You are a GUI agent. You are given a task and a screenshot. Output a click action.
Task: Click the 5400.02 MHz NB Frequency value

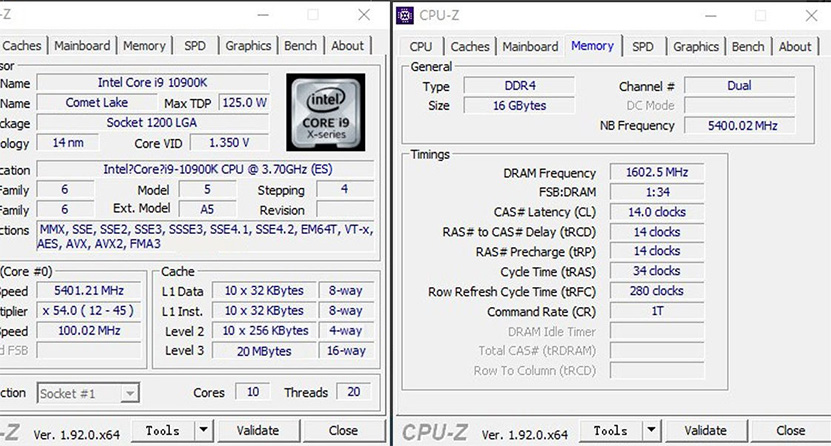(739, 126)
